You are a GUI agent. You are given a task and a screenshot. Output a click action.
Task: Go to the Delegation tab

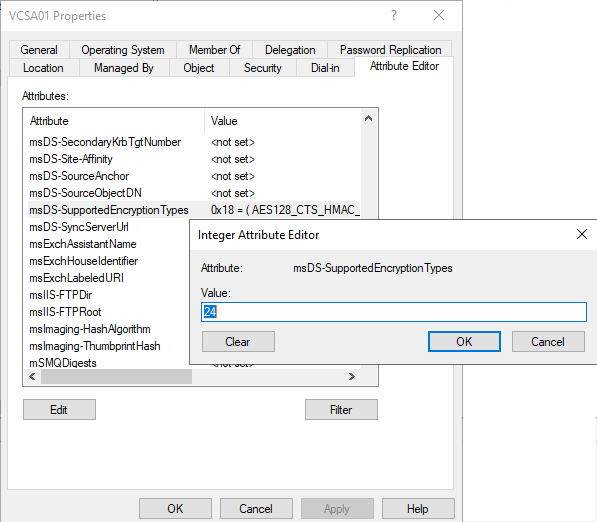click(290, 50)
